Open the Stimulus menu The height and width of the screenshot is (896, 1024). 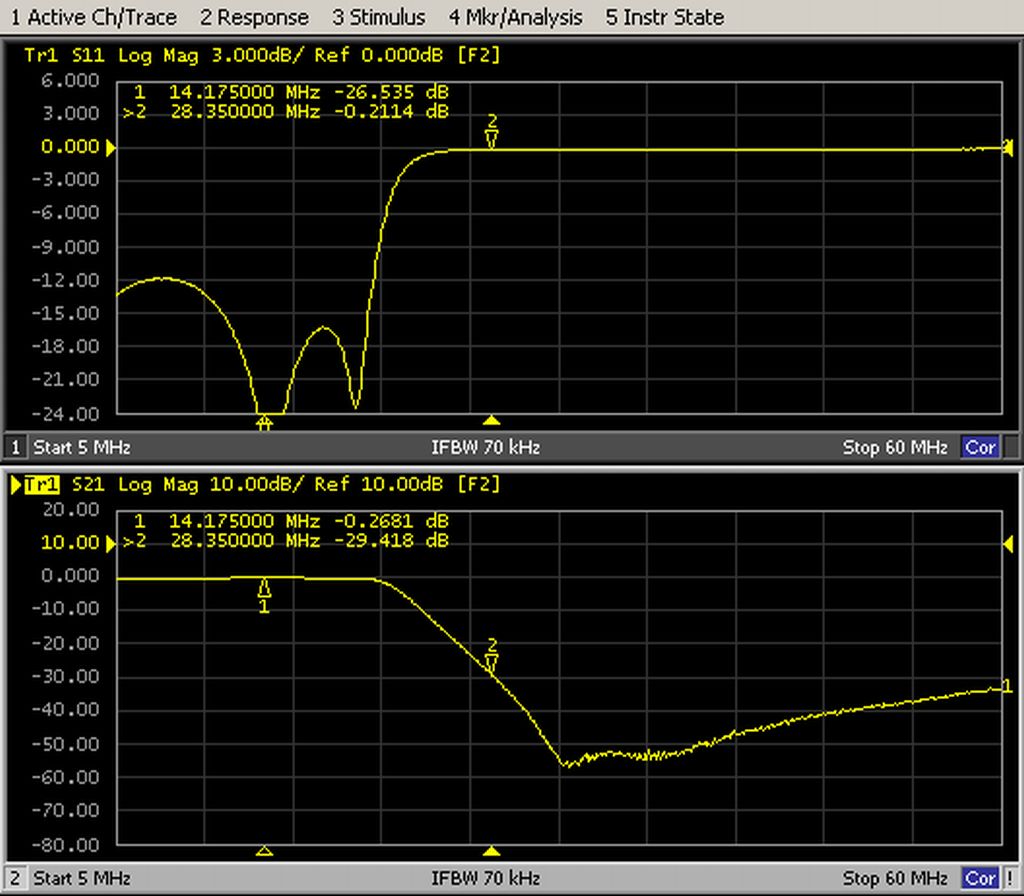click(x=378, y=17)
